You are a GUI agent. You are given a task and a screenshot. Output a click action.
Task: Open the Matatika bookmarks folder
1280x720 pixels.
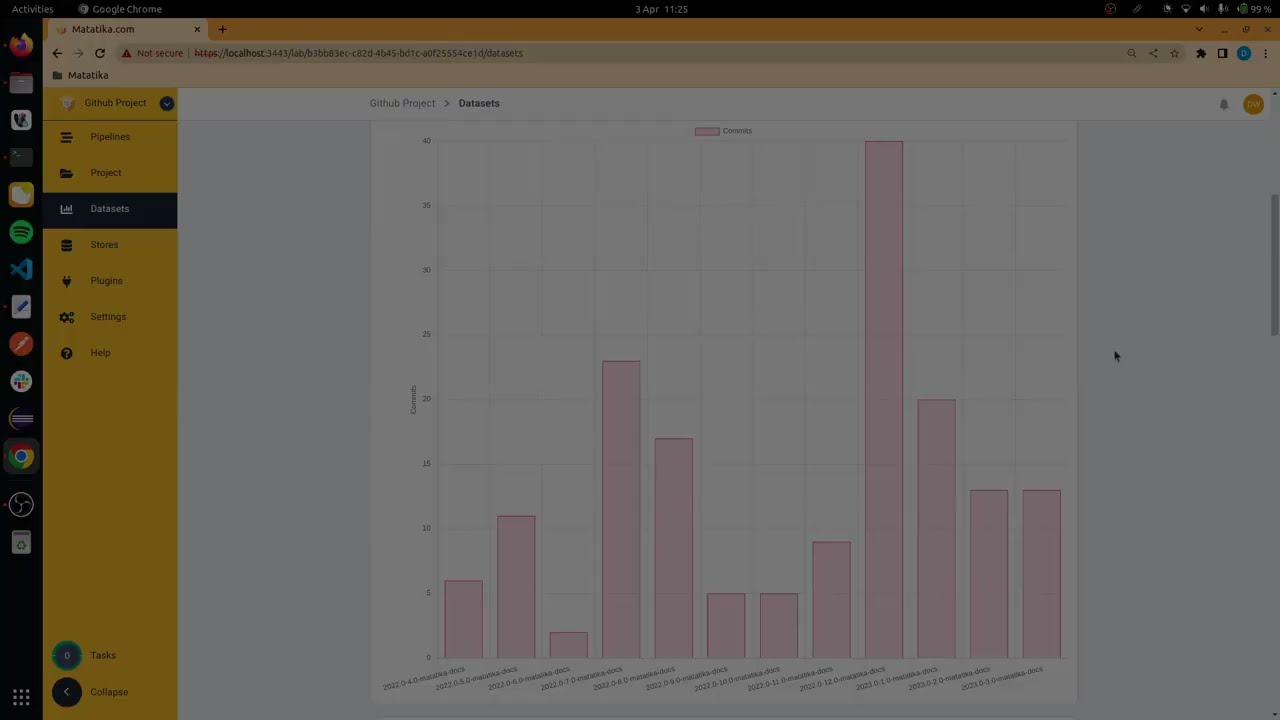(80, 75)
